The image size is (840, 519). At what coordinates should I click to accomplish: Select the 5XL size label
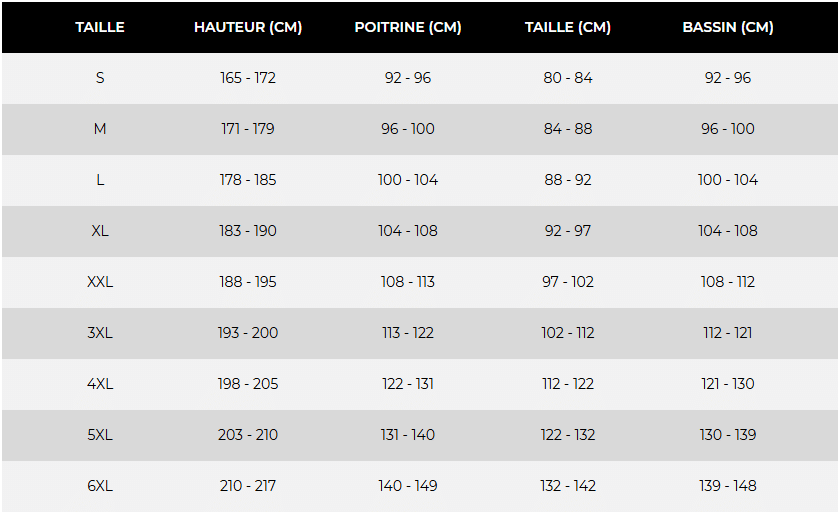(100, 435)
